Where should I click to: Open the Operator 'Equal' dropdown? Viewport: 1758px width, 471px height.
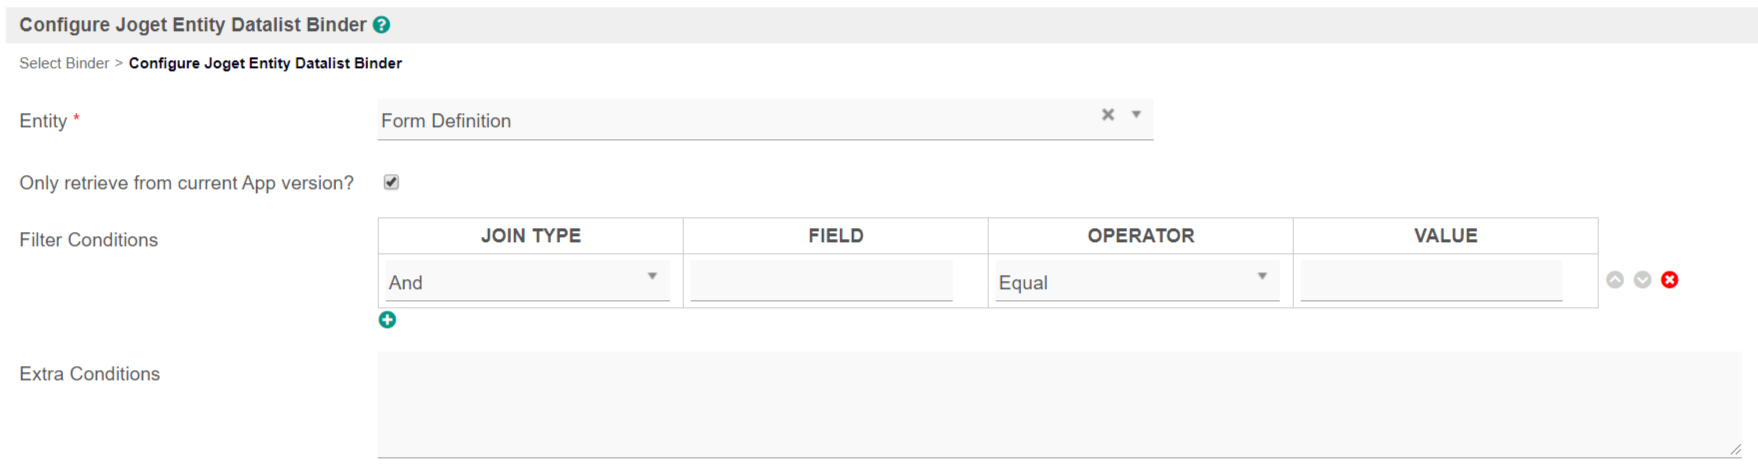point(1137,282)
